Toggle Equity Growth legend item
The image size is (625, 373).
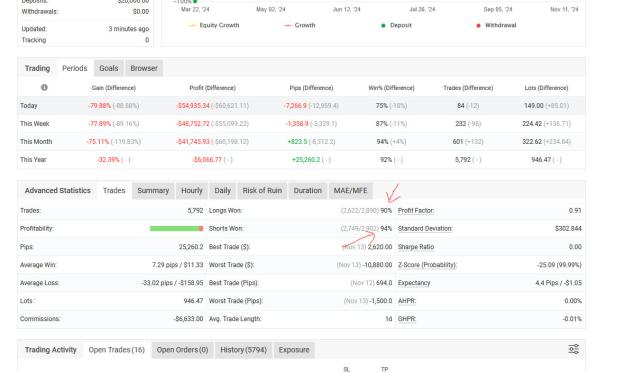[x=214, y=25]
